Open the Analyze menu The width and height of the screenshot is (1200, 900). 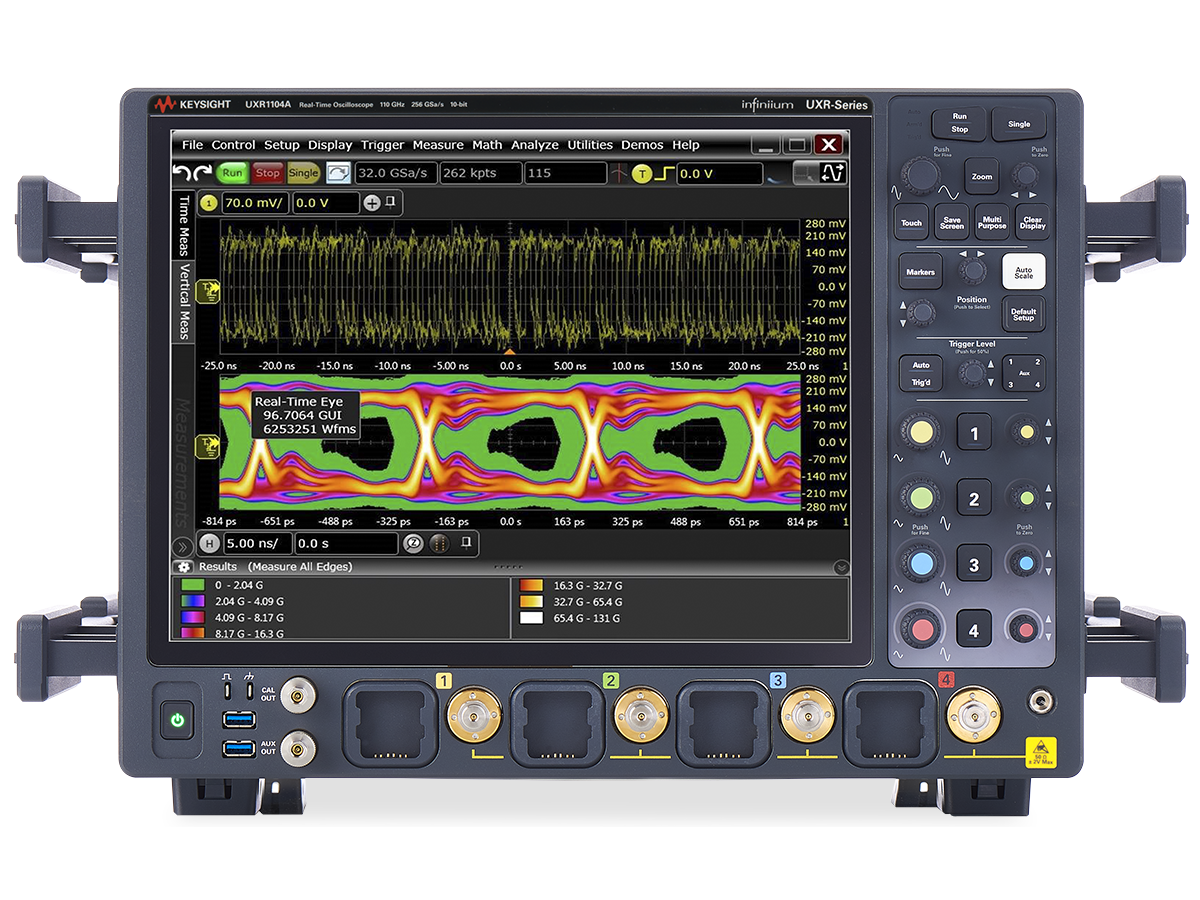tap(535, 144)
